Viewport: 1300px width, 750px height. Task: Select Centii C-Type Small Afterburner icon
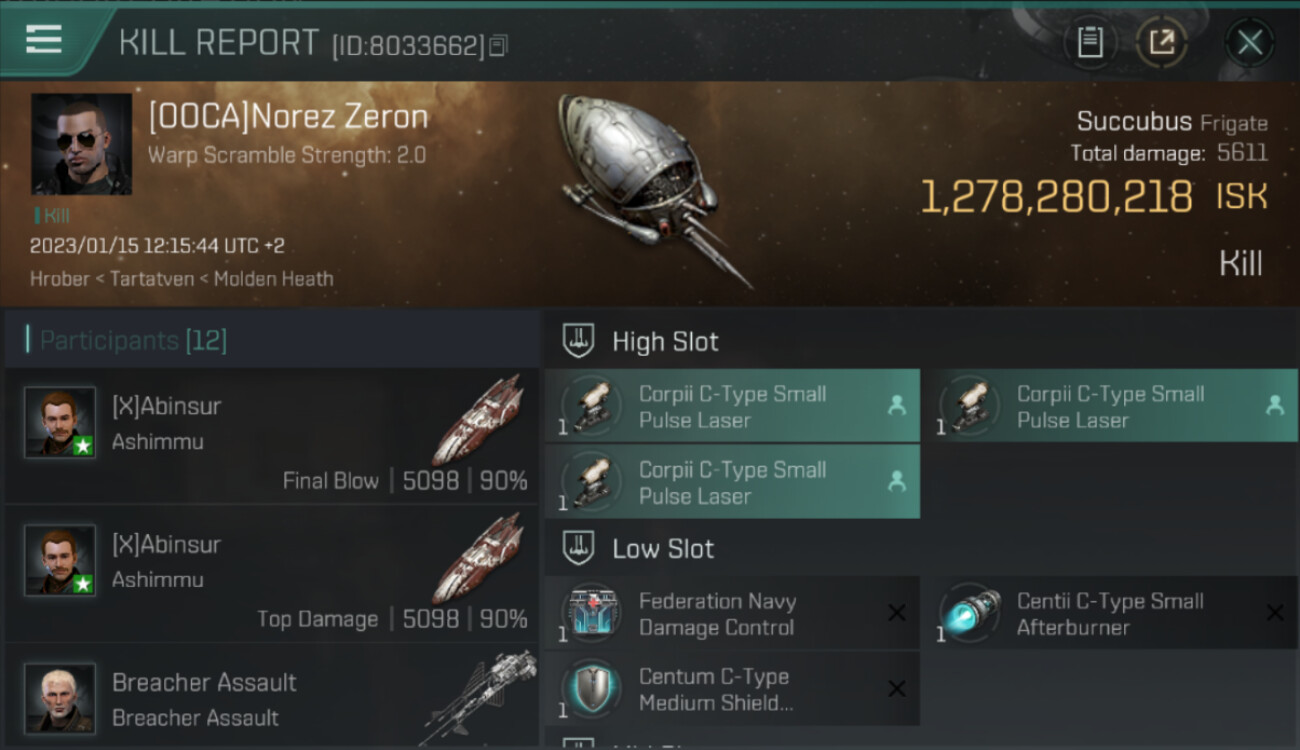970,613
